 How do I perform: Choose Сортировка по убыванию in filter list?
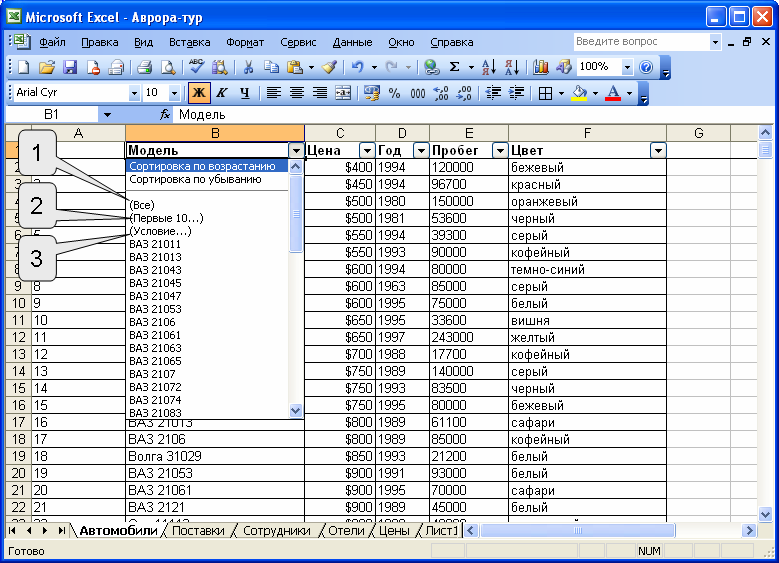point(207,179)
